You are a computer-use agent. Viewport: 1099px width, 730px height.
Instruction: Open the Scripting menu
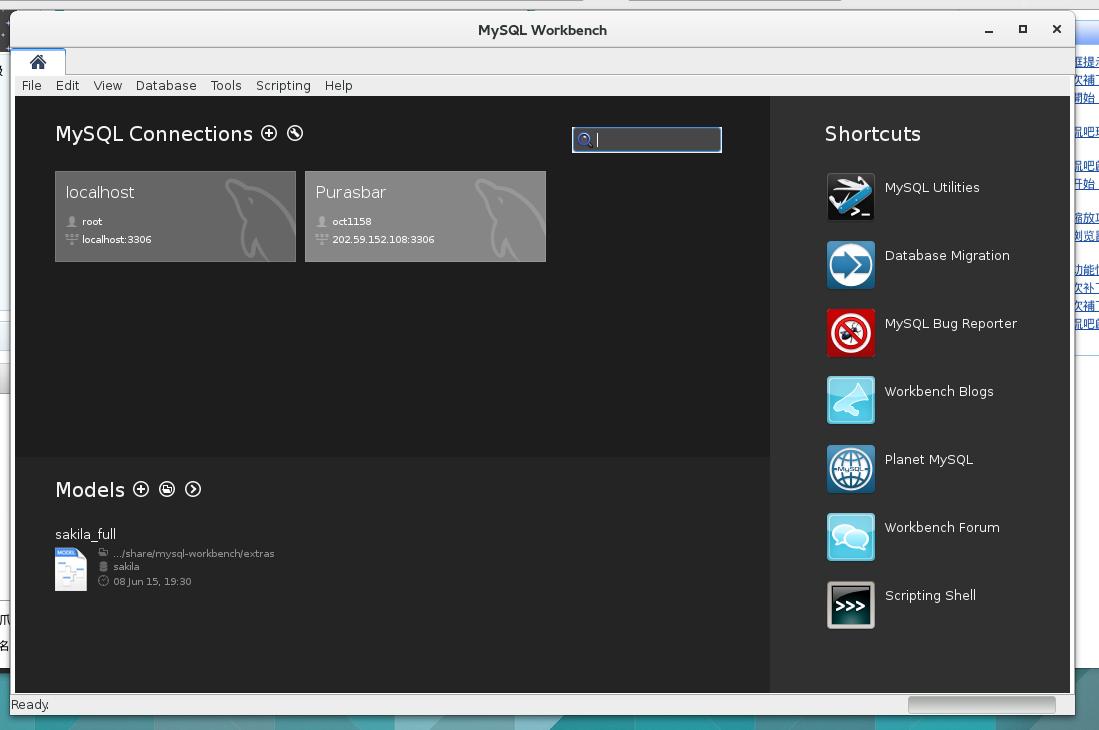tap(283, 85)
